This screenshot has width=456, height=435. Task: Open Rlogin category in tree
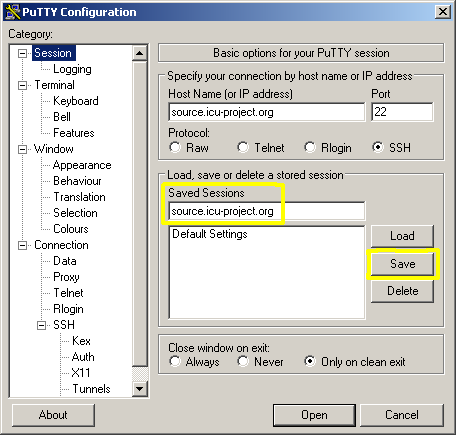point(68,309)
